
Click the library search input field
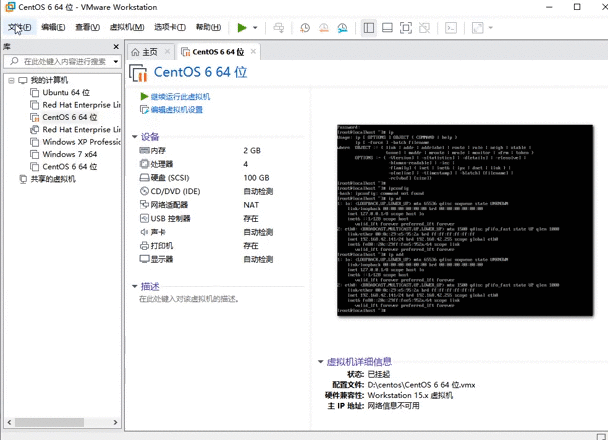click(x=58, y=62)
